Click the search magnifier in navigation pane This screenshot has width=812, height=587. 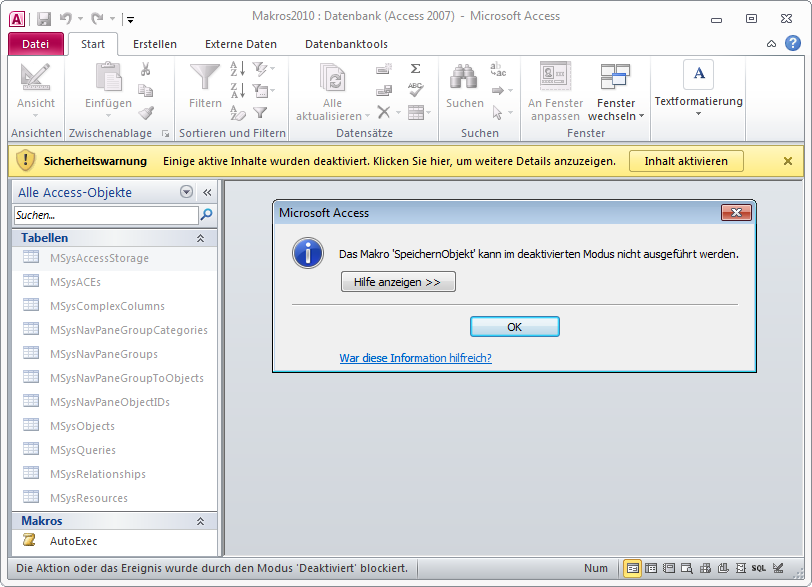click(207, 214)
